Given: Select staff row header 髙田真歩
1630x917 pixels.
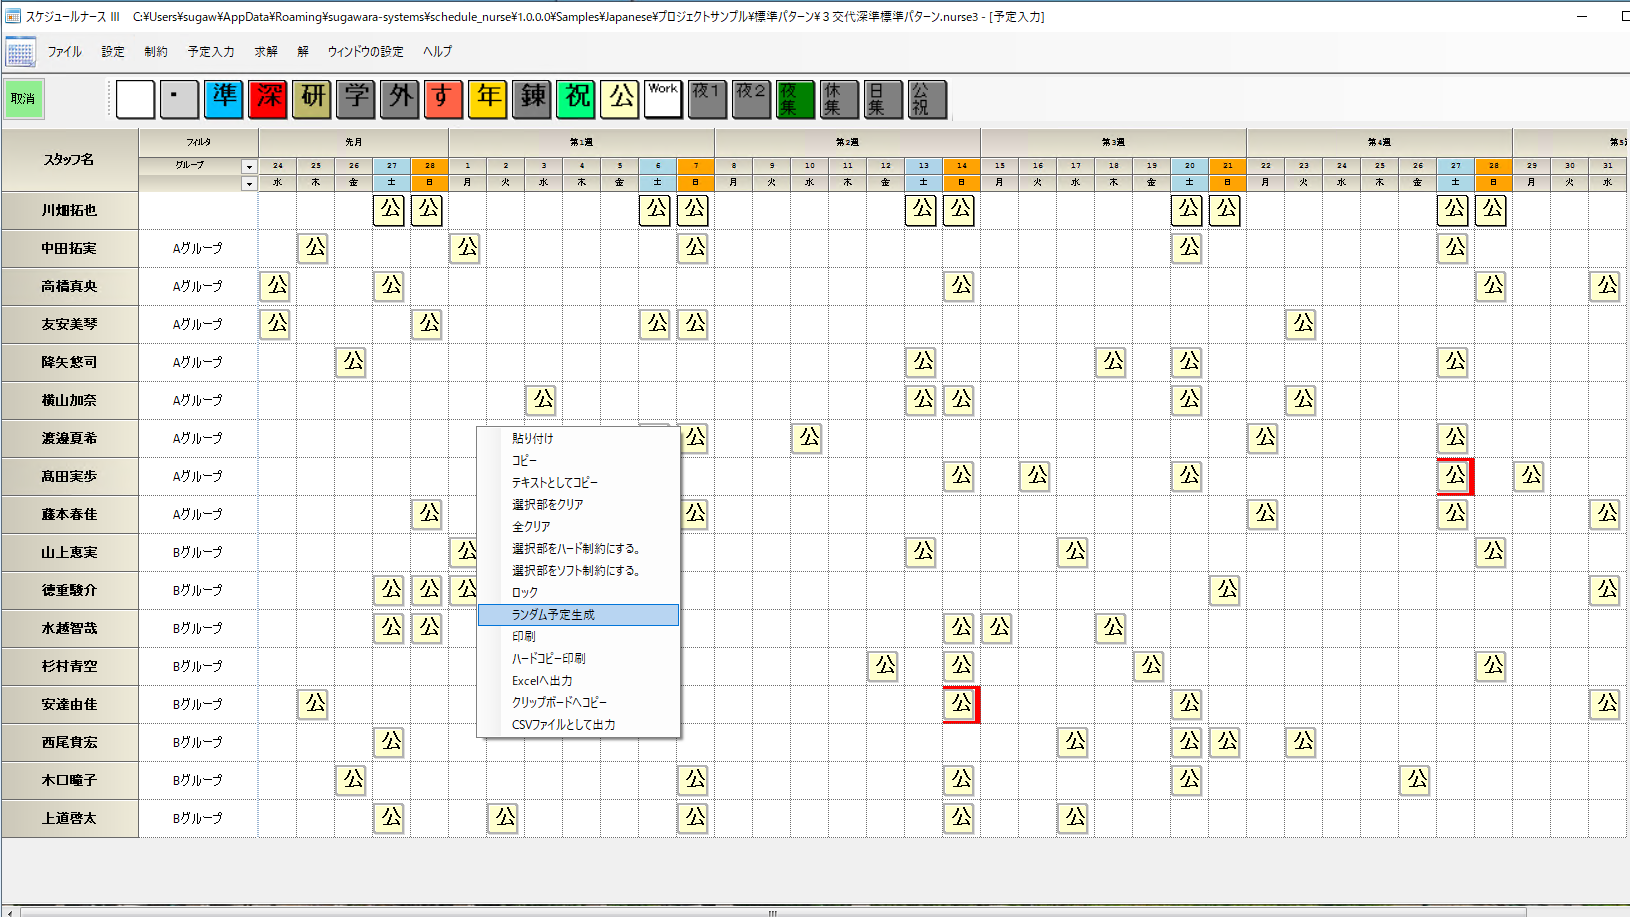Looking at the screenshot, I should [x=70, y=477].
